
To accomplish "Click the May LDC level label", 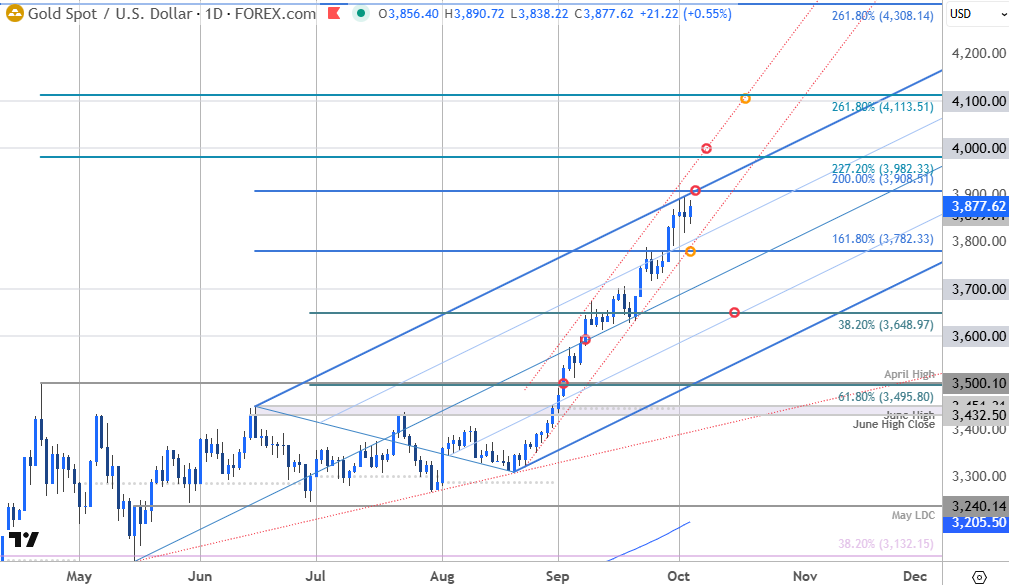I will pos(912,515).
